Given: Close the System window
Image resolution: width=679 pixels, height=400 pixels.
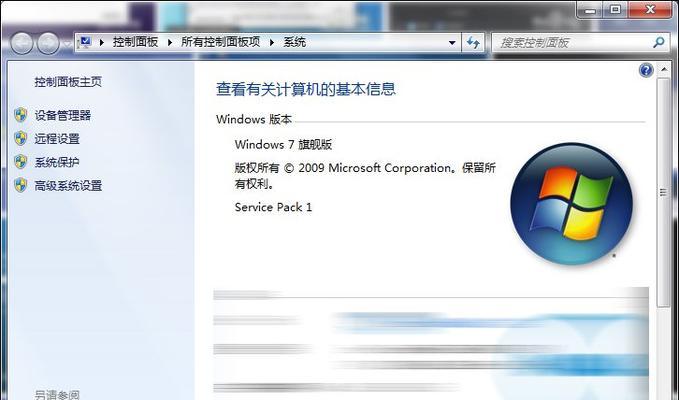Looking at the screenshot, I should [650, 10].
